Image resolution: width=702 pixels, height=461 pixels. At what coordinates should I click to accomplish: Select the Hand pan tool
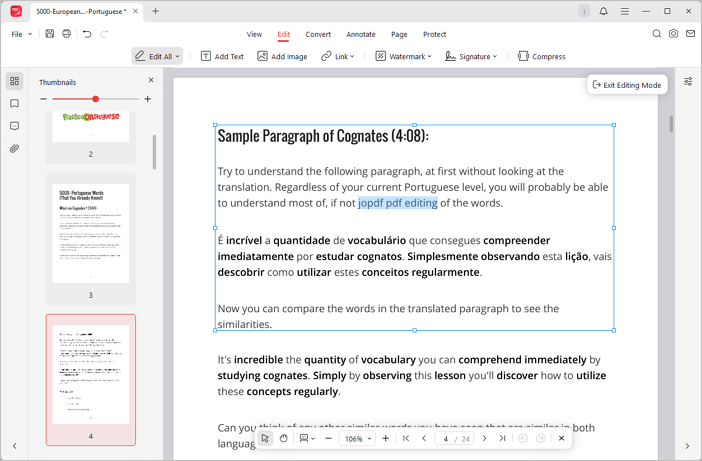[x=284, y=438]
